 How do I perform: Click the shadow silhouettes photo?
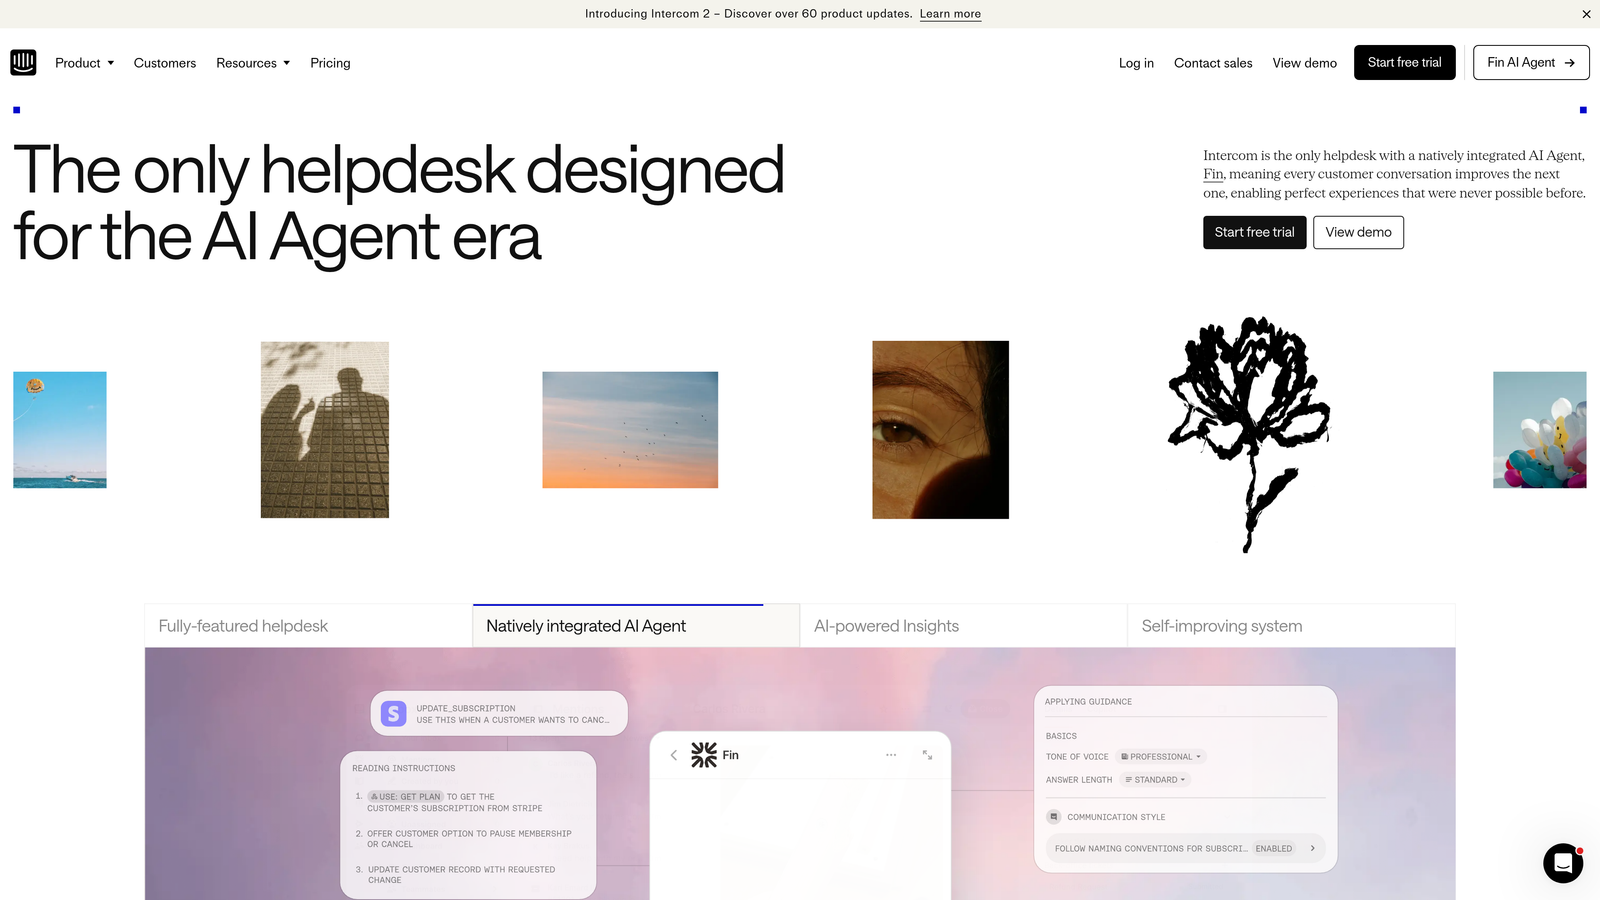point(325,430)
